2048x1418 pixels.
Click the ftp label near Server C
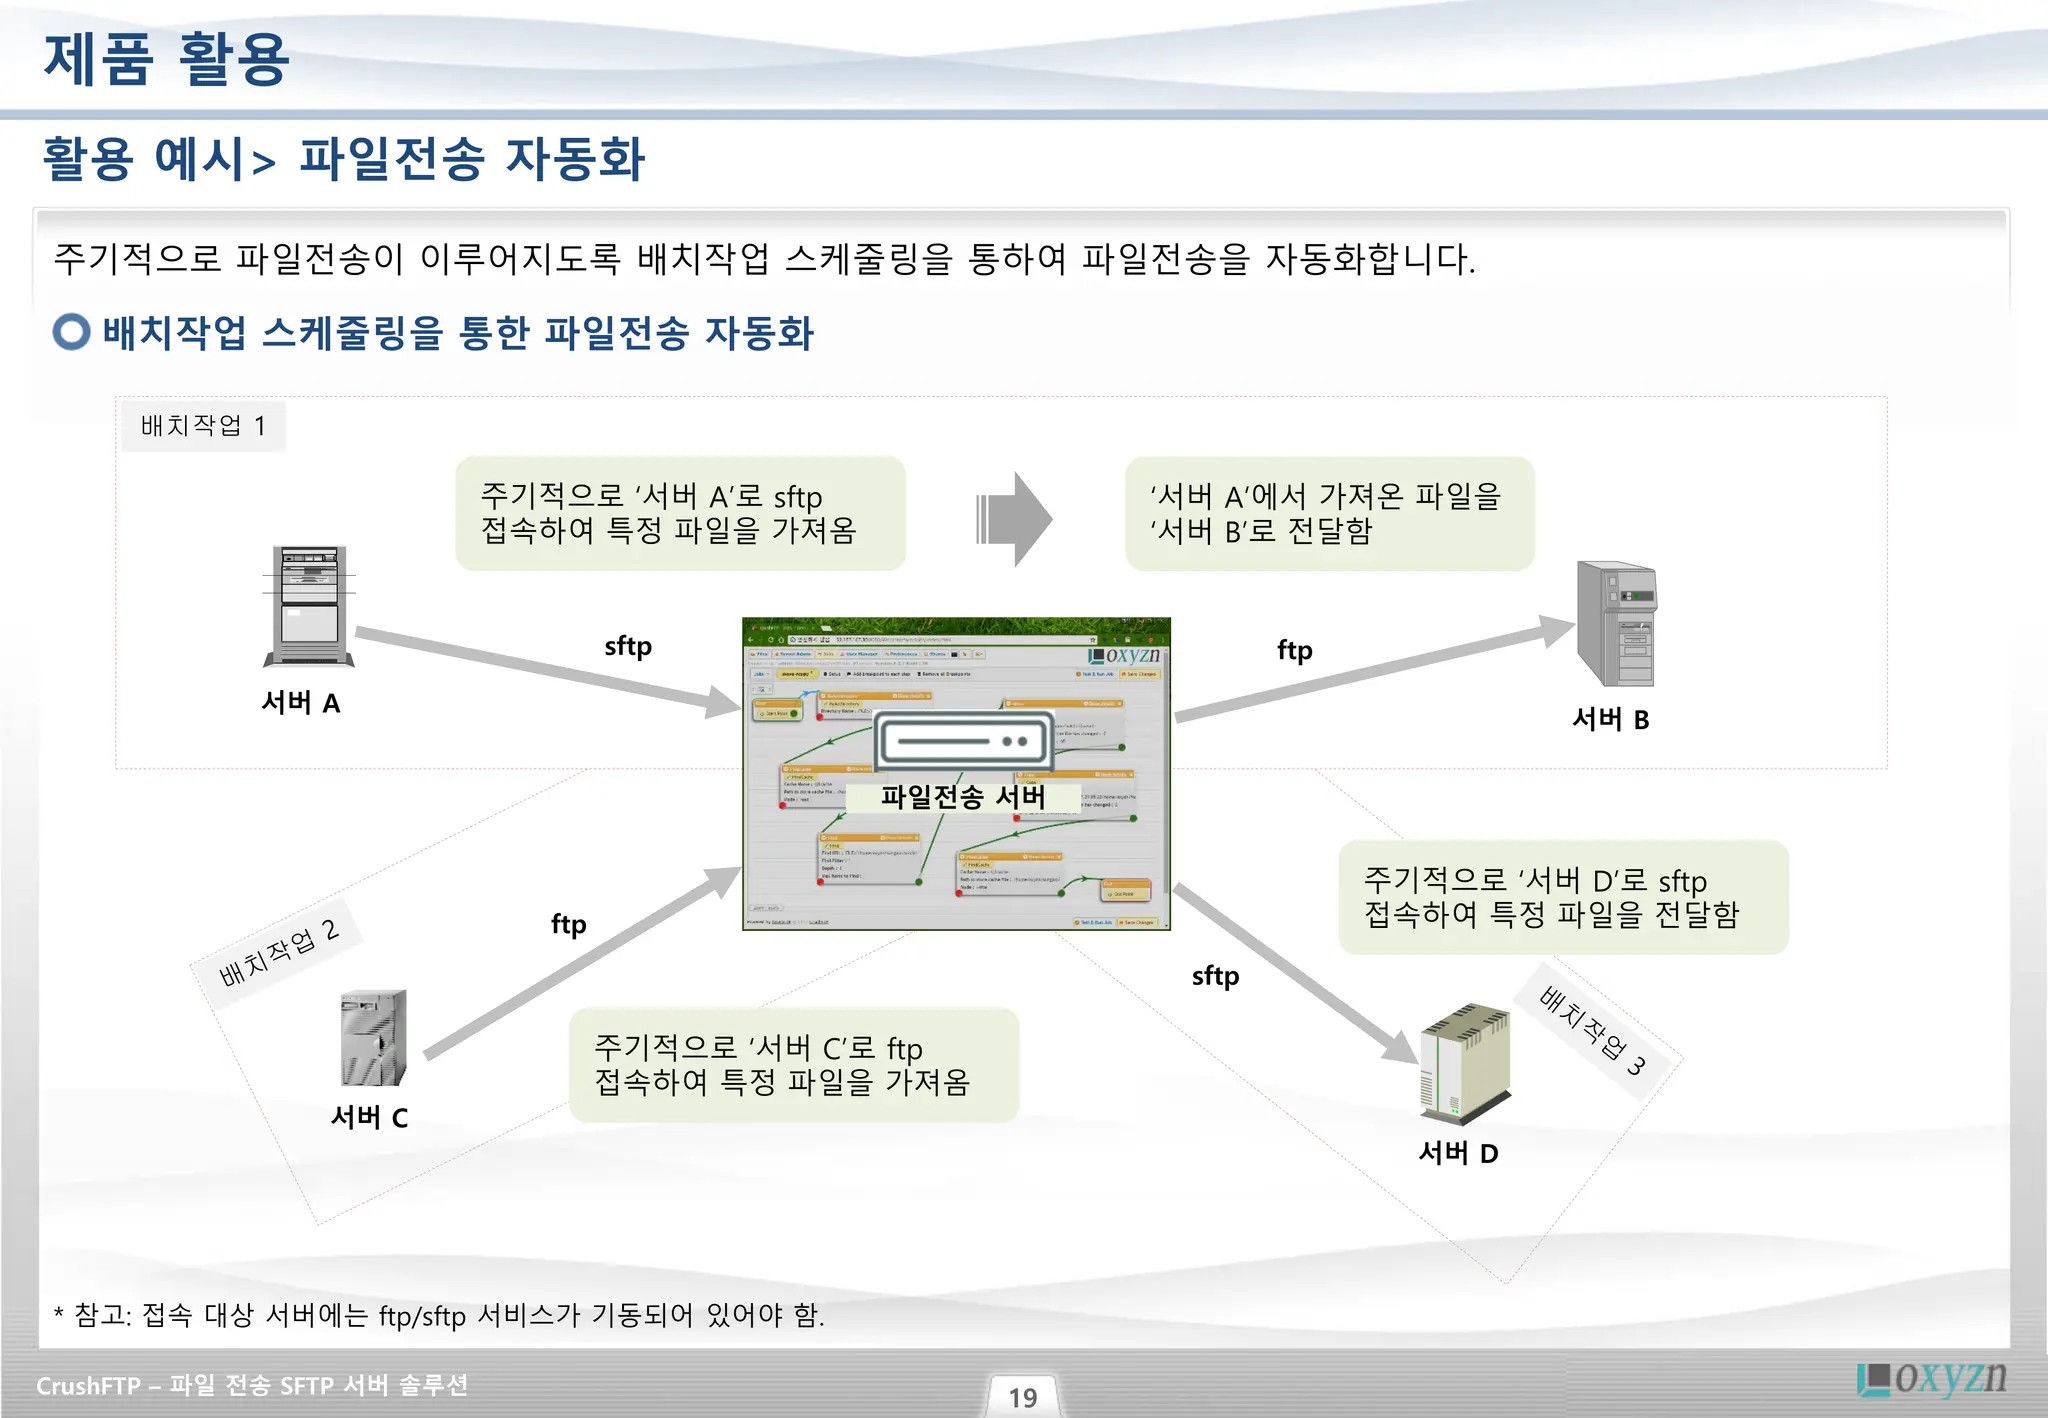[569, 924]
